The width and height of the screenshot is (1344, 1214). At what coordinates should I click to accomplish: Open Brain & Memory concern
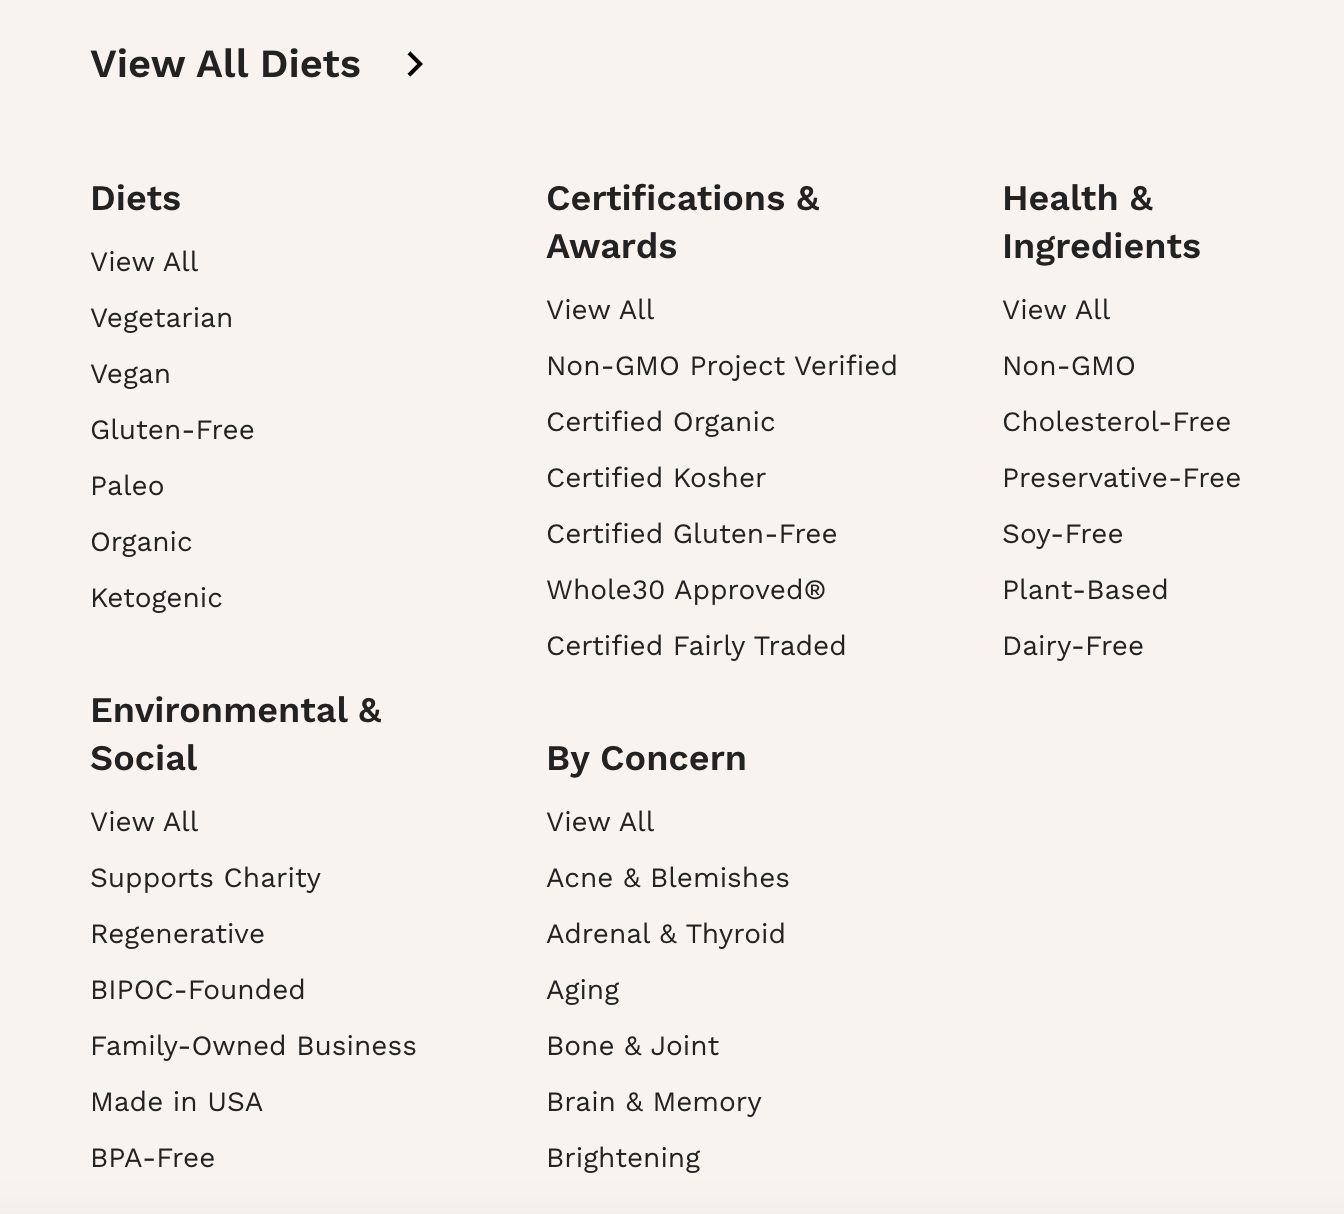pos(653,1102)
